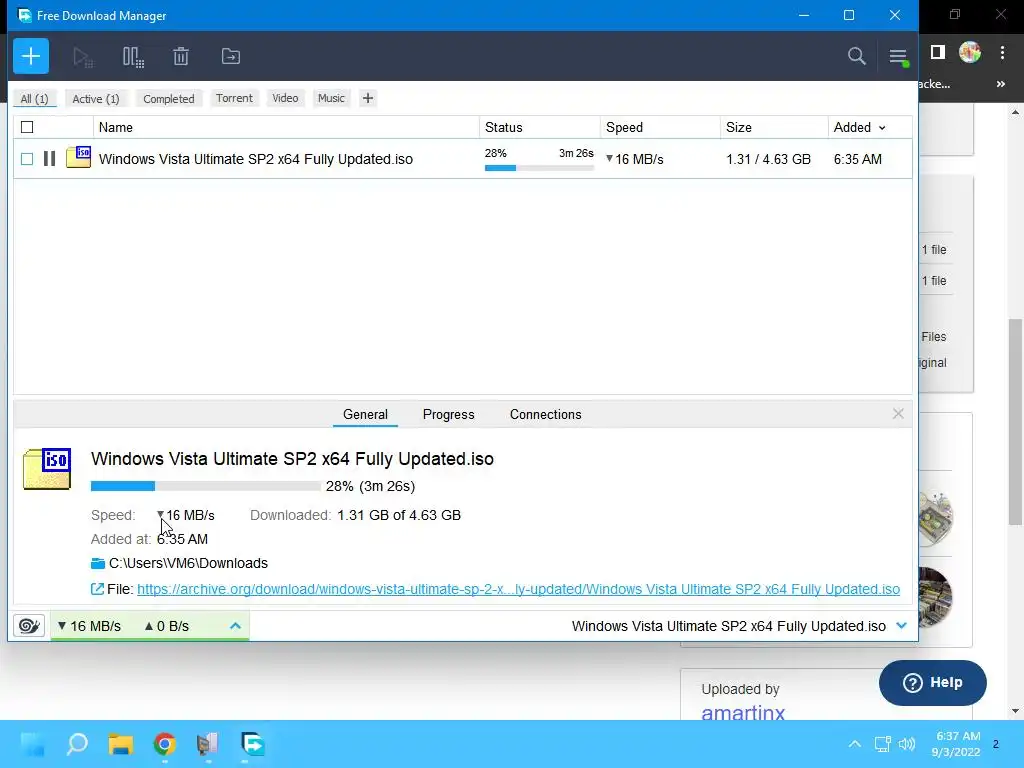Click the 28% progress bar in the Status column
Viewport: 1024px width, 768px height.
coord(539,168)
